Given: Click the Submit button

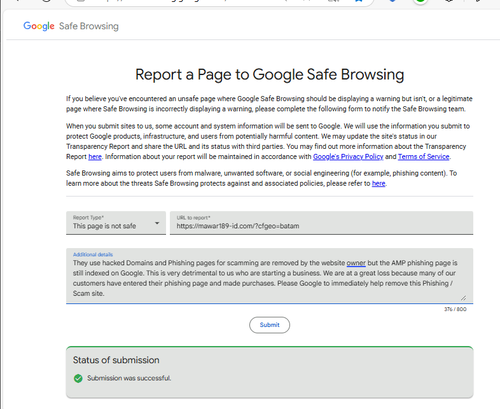Looking at the screenshot, I should [269, 325].
